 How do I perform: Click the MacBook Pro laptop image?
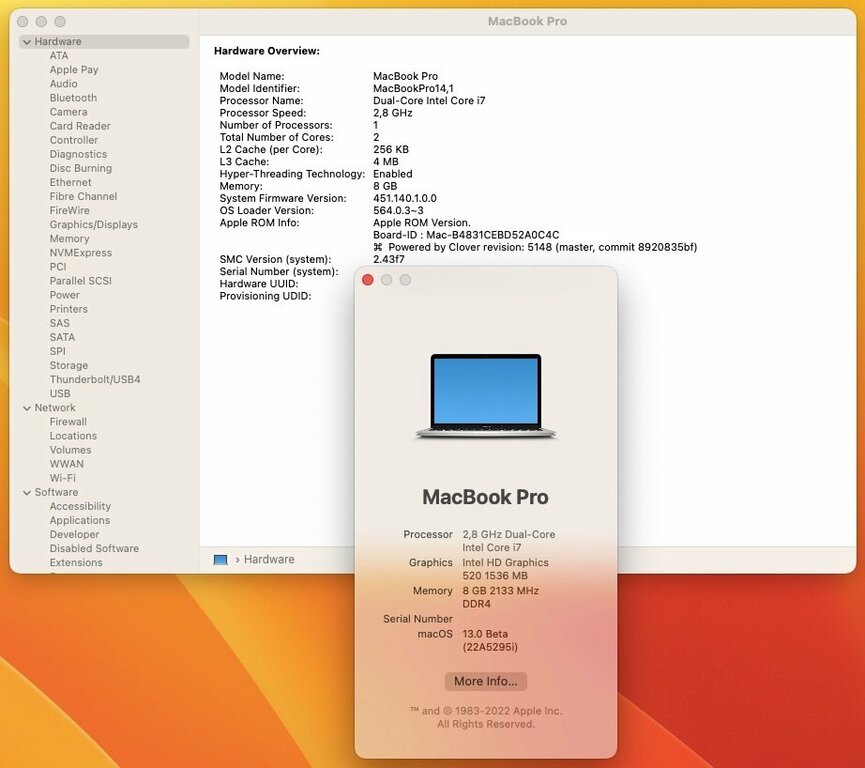(486, 393)
